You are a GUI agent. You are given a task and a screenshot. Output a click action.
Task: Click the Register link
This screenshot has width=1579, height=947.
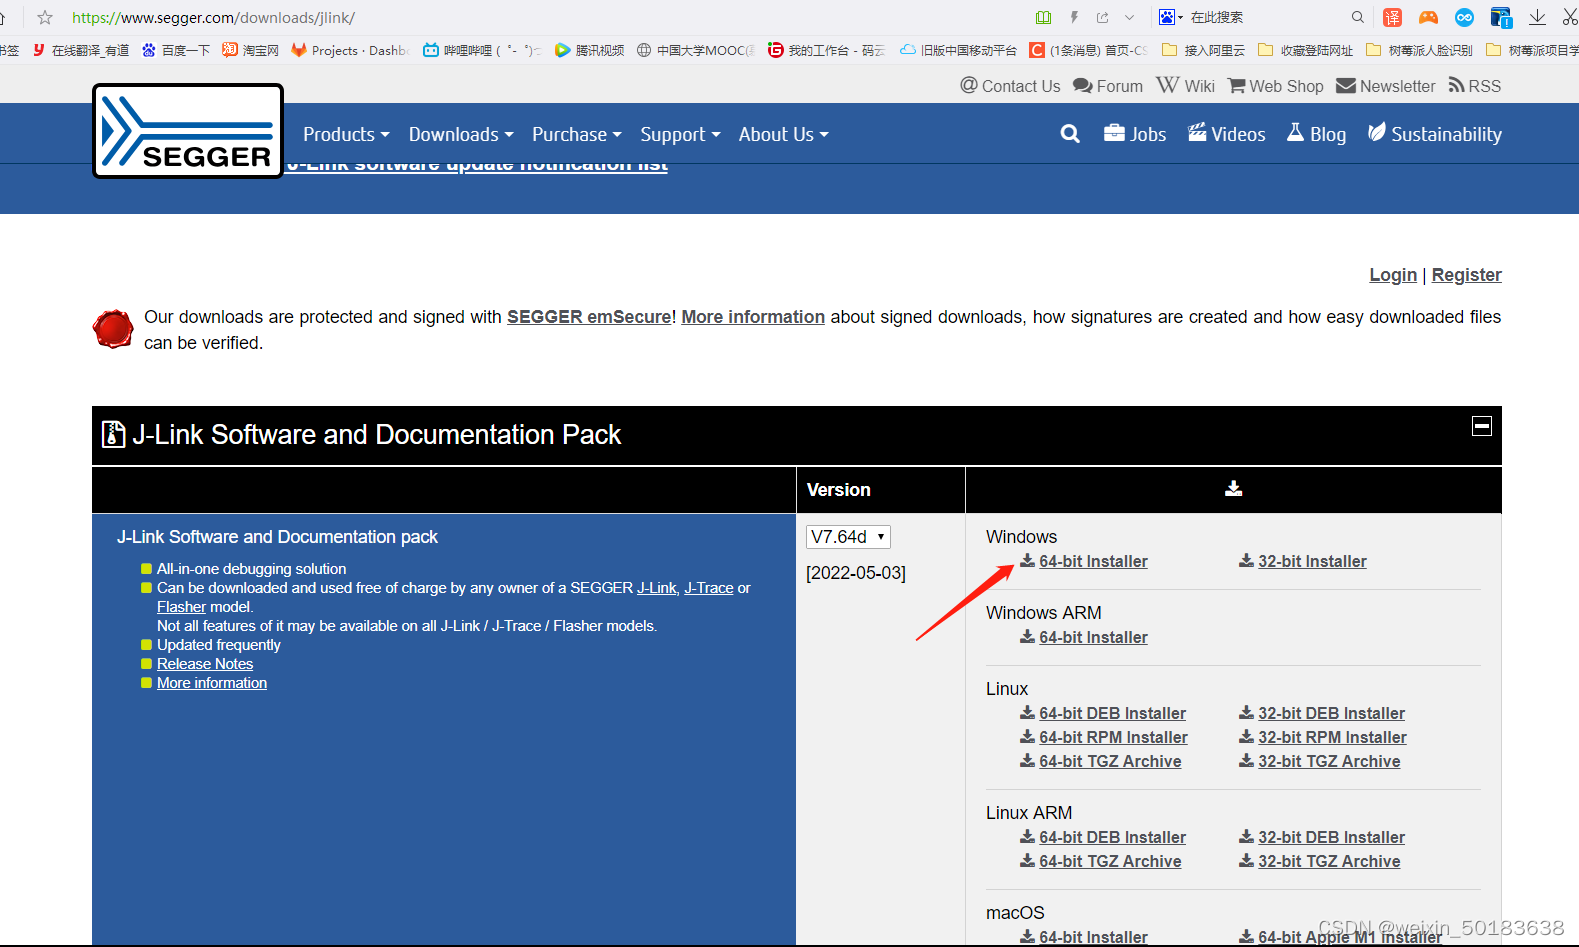pos(1466,275)
